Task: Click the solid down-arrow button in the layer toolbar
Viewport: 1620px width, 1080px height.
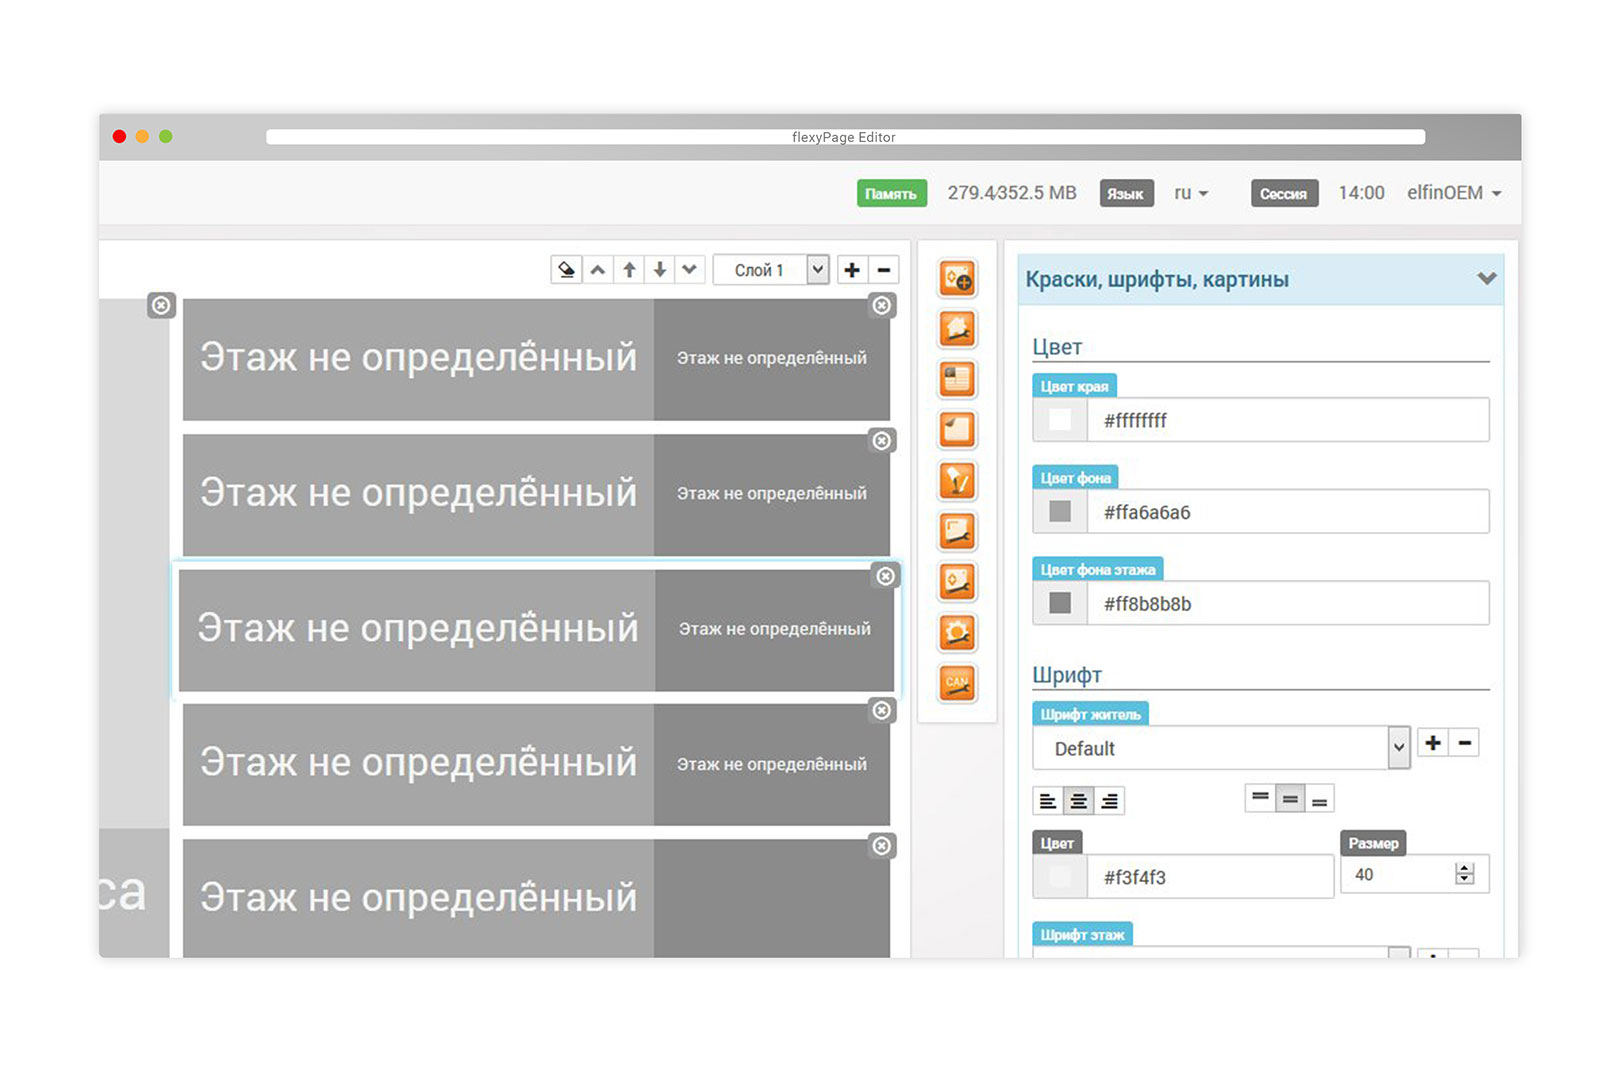Action: 660,270
